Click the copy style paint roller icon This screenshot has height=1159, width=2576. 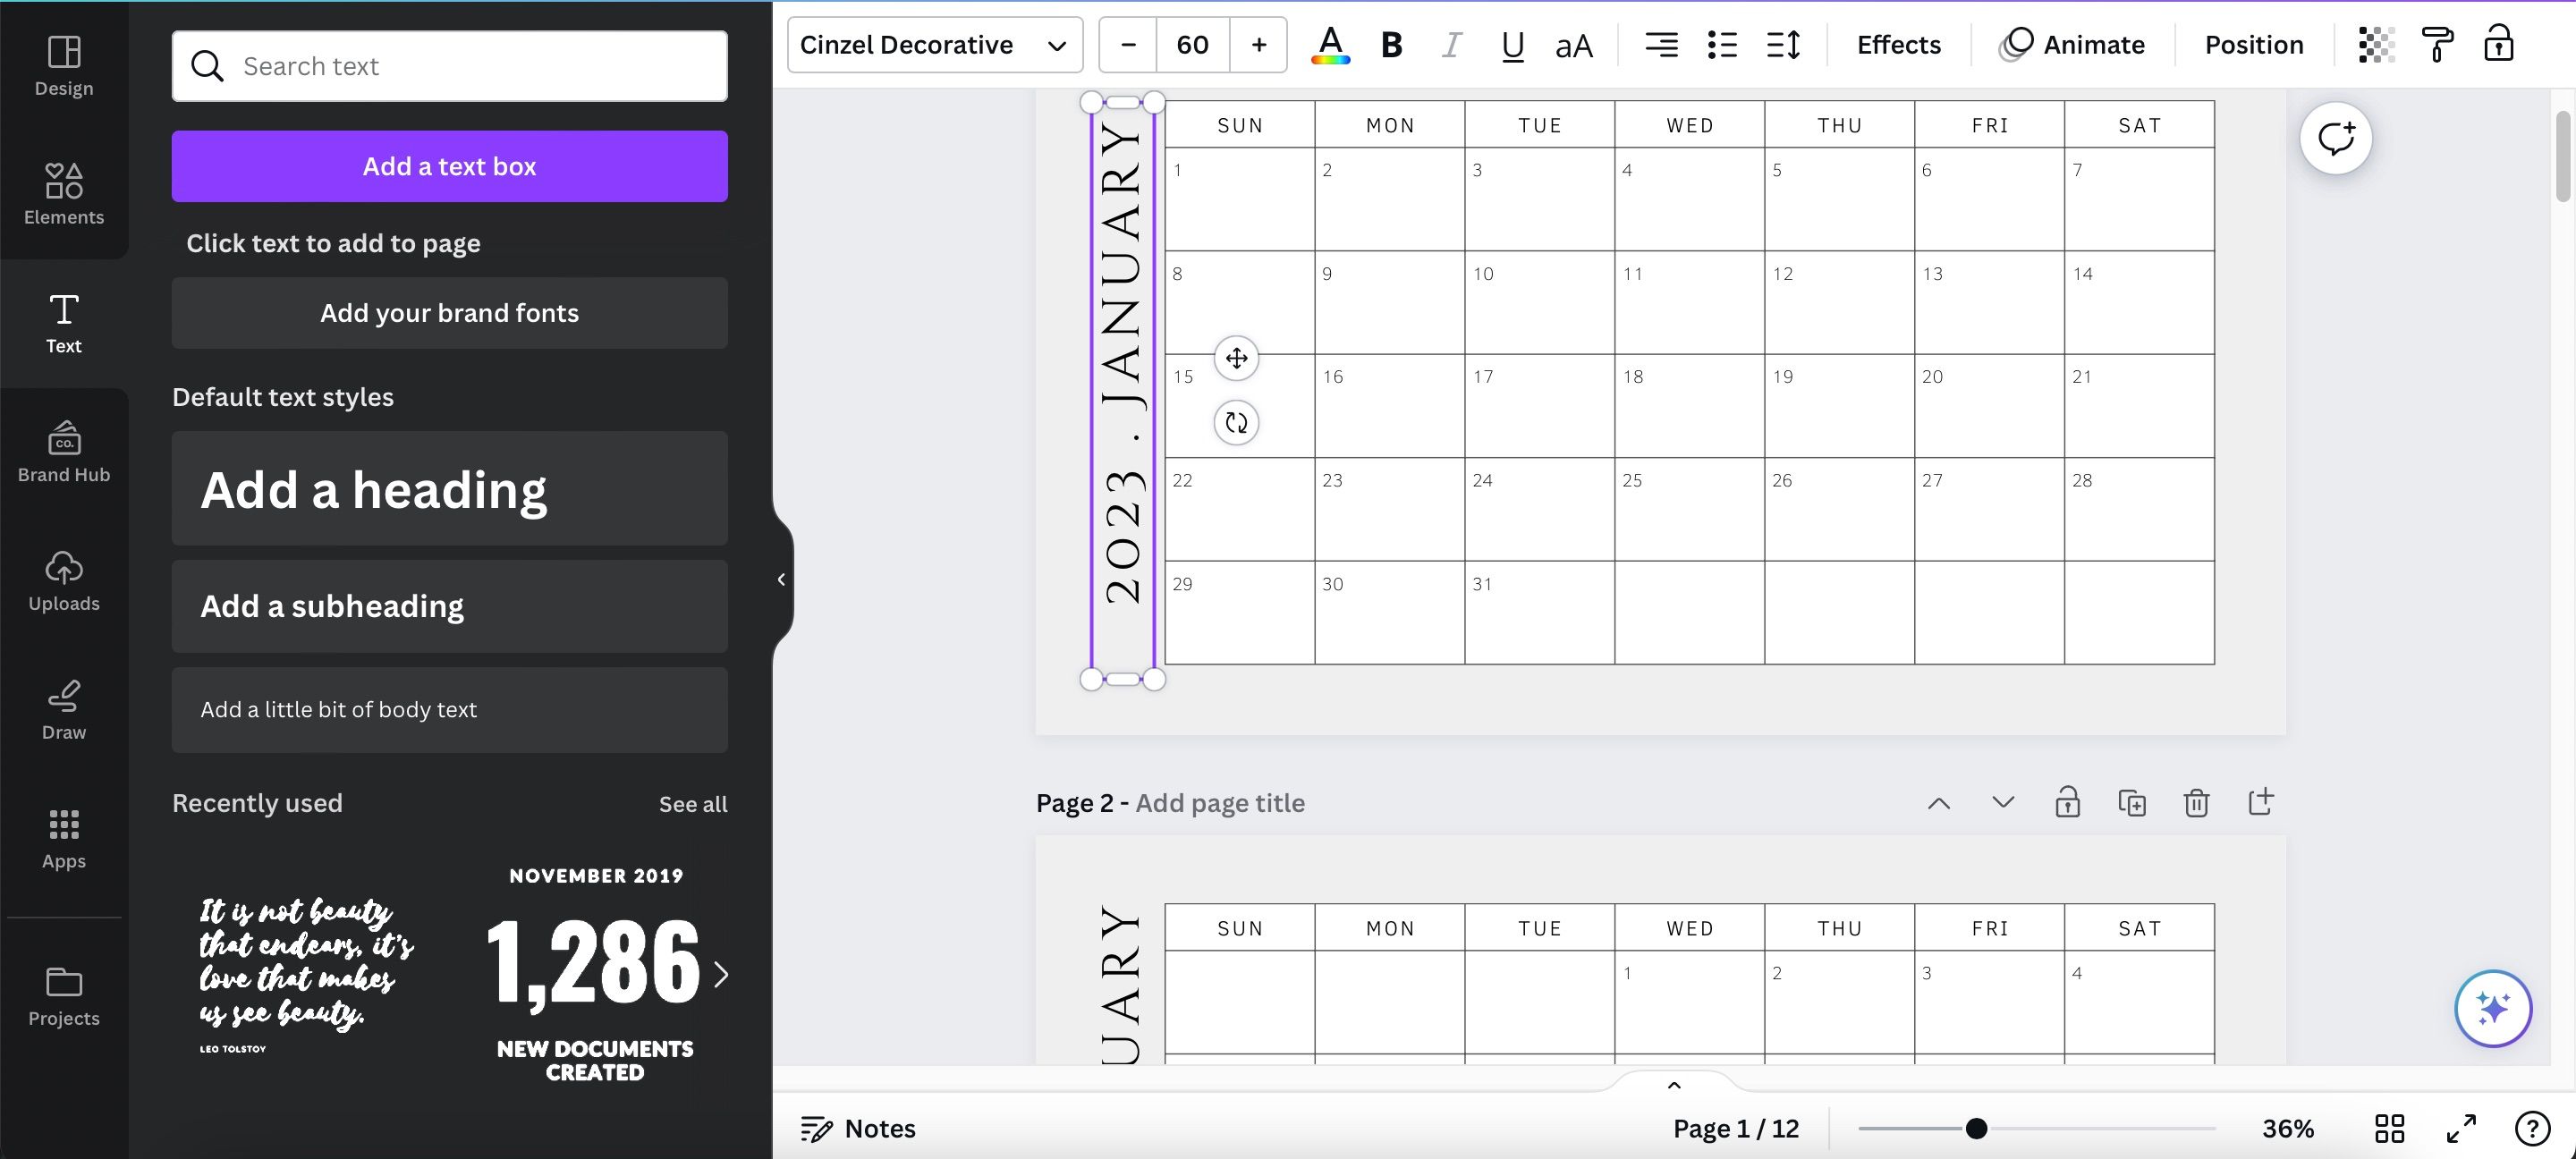2437,45
